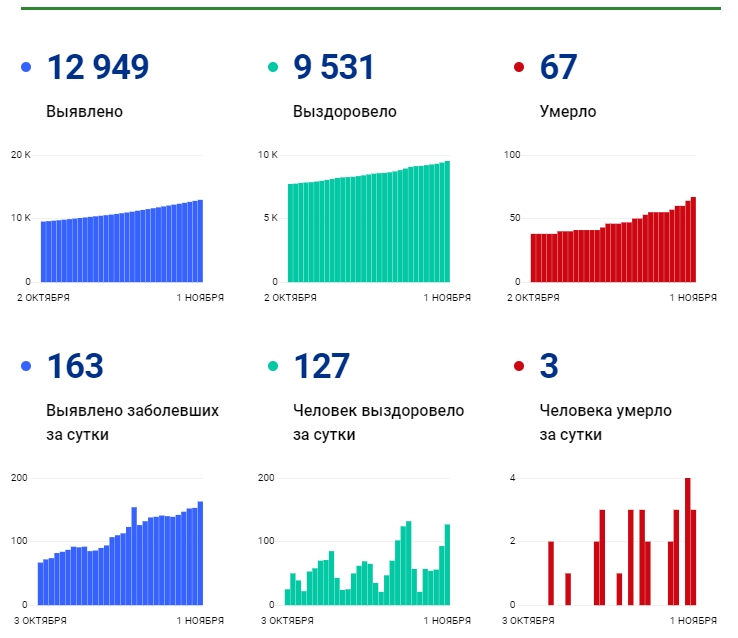The image size is (738, 638).
Task: Click the deaths total 67
Action: pyautogui.click(x=558, y=67)
